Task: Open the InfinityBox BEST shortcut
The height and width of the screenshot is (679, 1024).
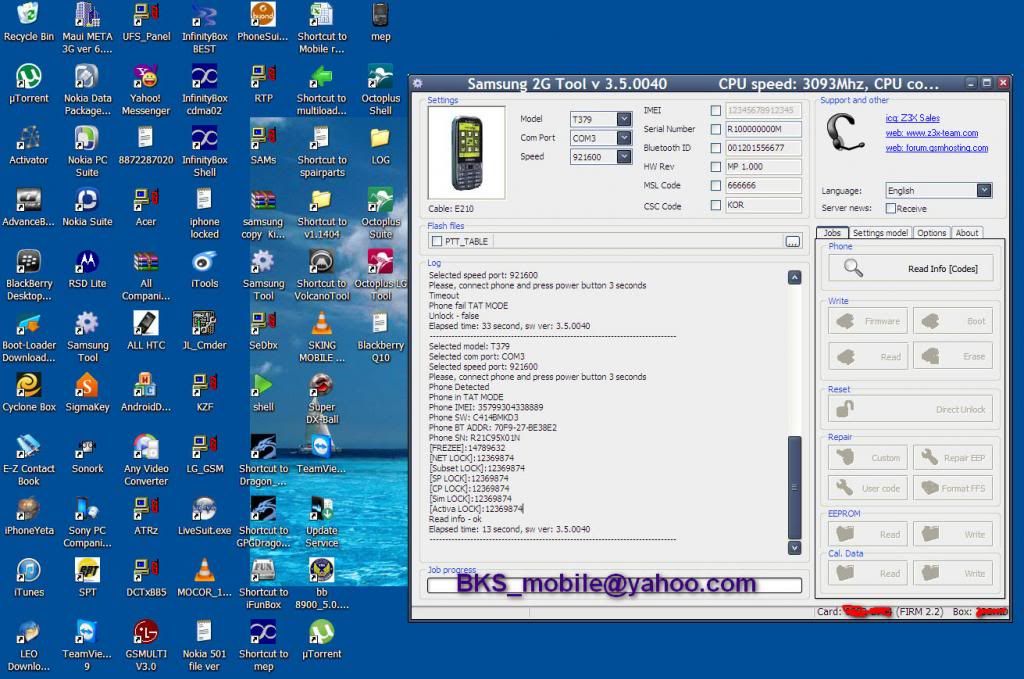Action: point(204,29)
